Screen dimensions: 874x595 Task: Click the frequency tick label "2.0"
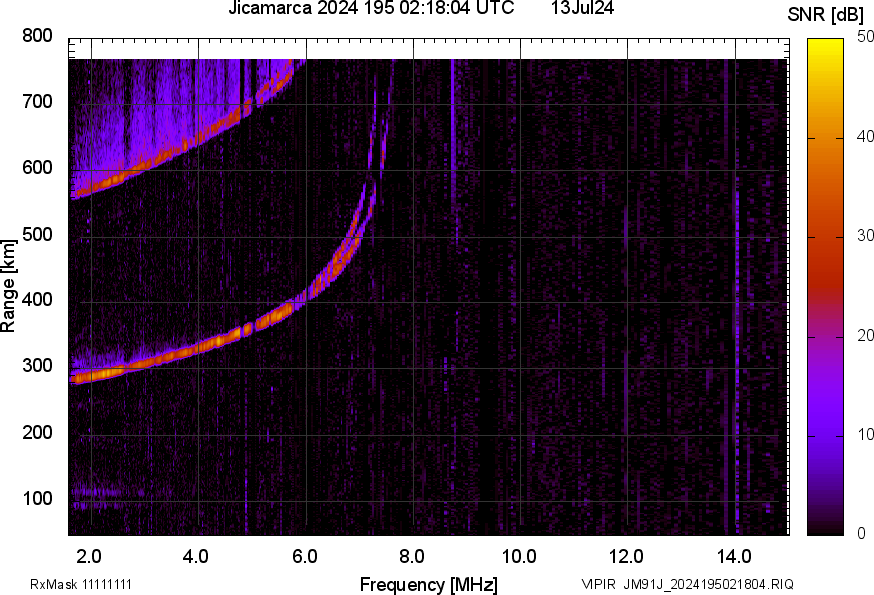click(x=89, y=557)
